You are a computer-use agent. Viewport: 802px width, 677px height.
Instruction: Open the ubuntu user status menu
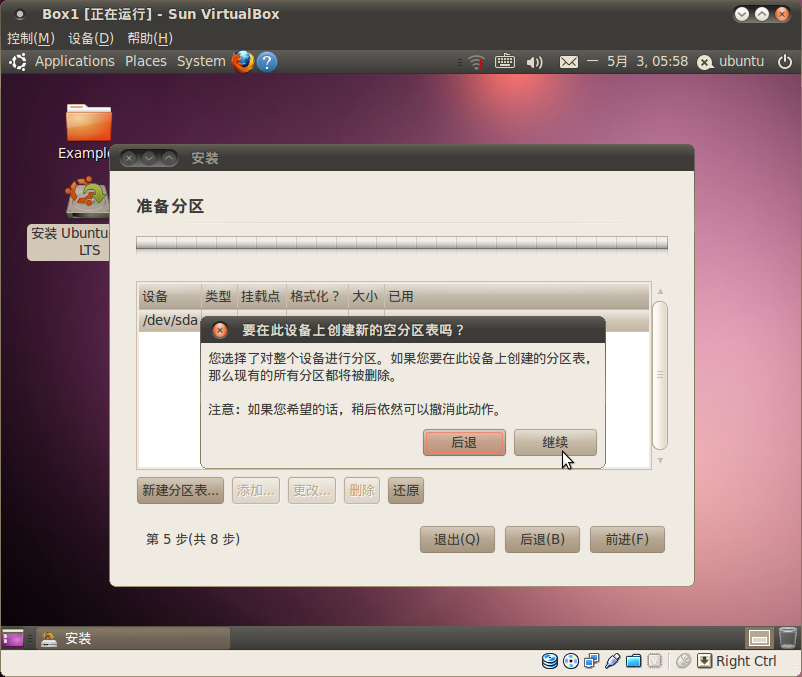(x=731, y=62)
